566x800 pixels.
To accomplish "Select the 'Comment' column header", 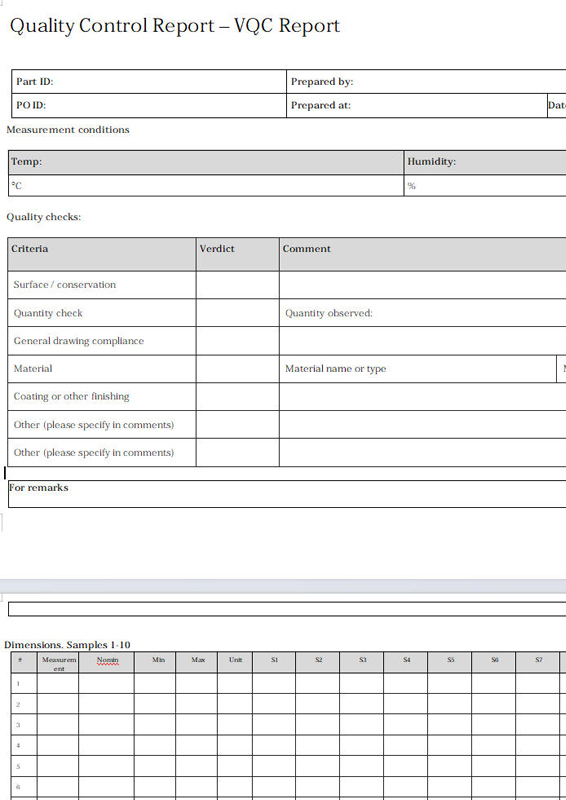I will click(x=423, y=254).
